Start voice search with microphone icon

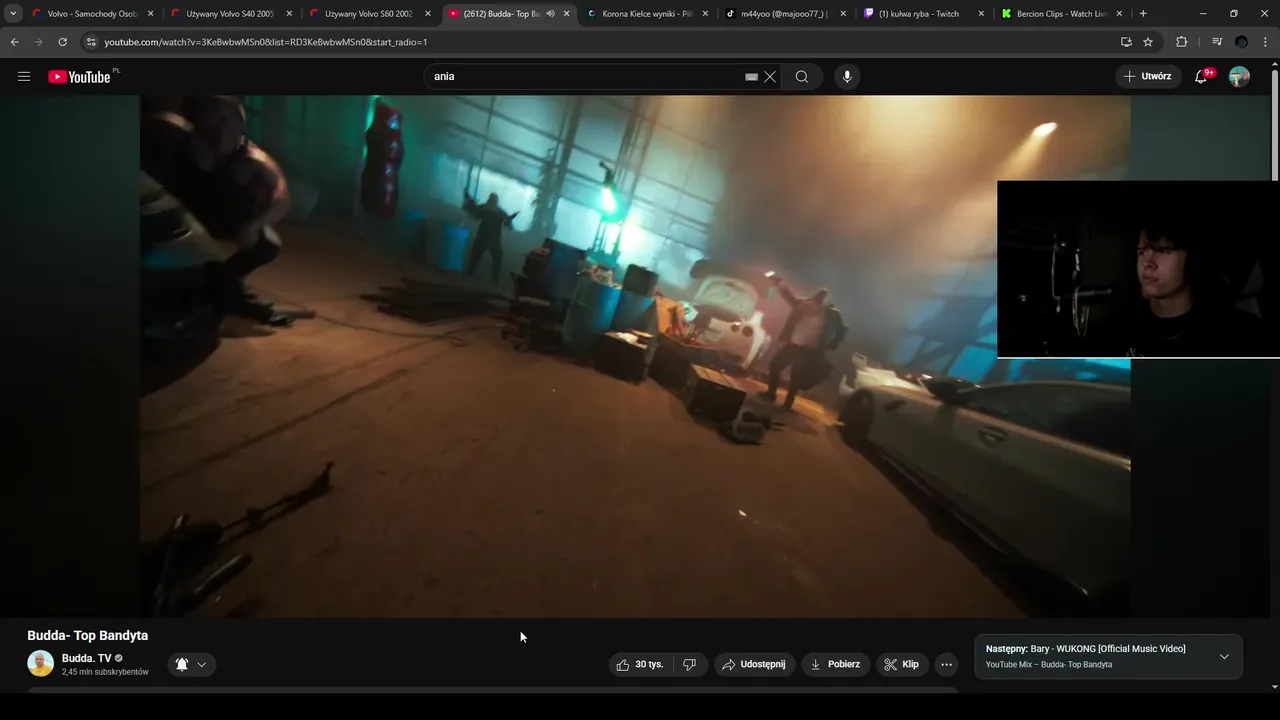click(847, 77)
